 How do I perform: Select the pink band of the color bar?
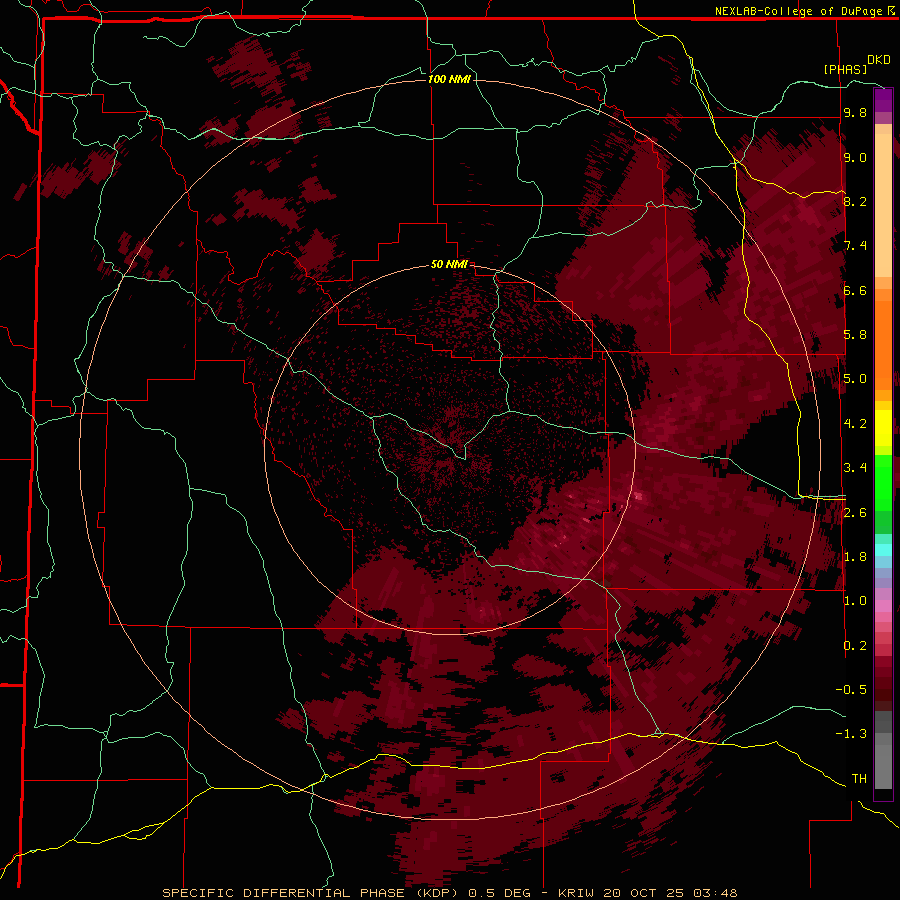[883, 606]
